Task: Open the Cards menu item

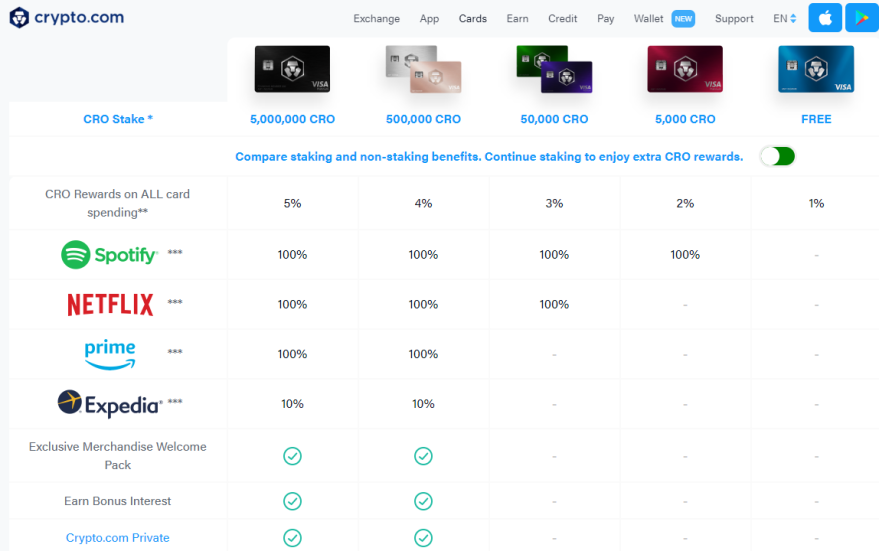Action: tap(473, 18)
